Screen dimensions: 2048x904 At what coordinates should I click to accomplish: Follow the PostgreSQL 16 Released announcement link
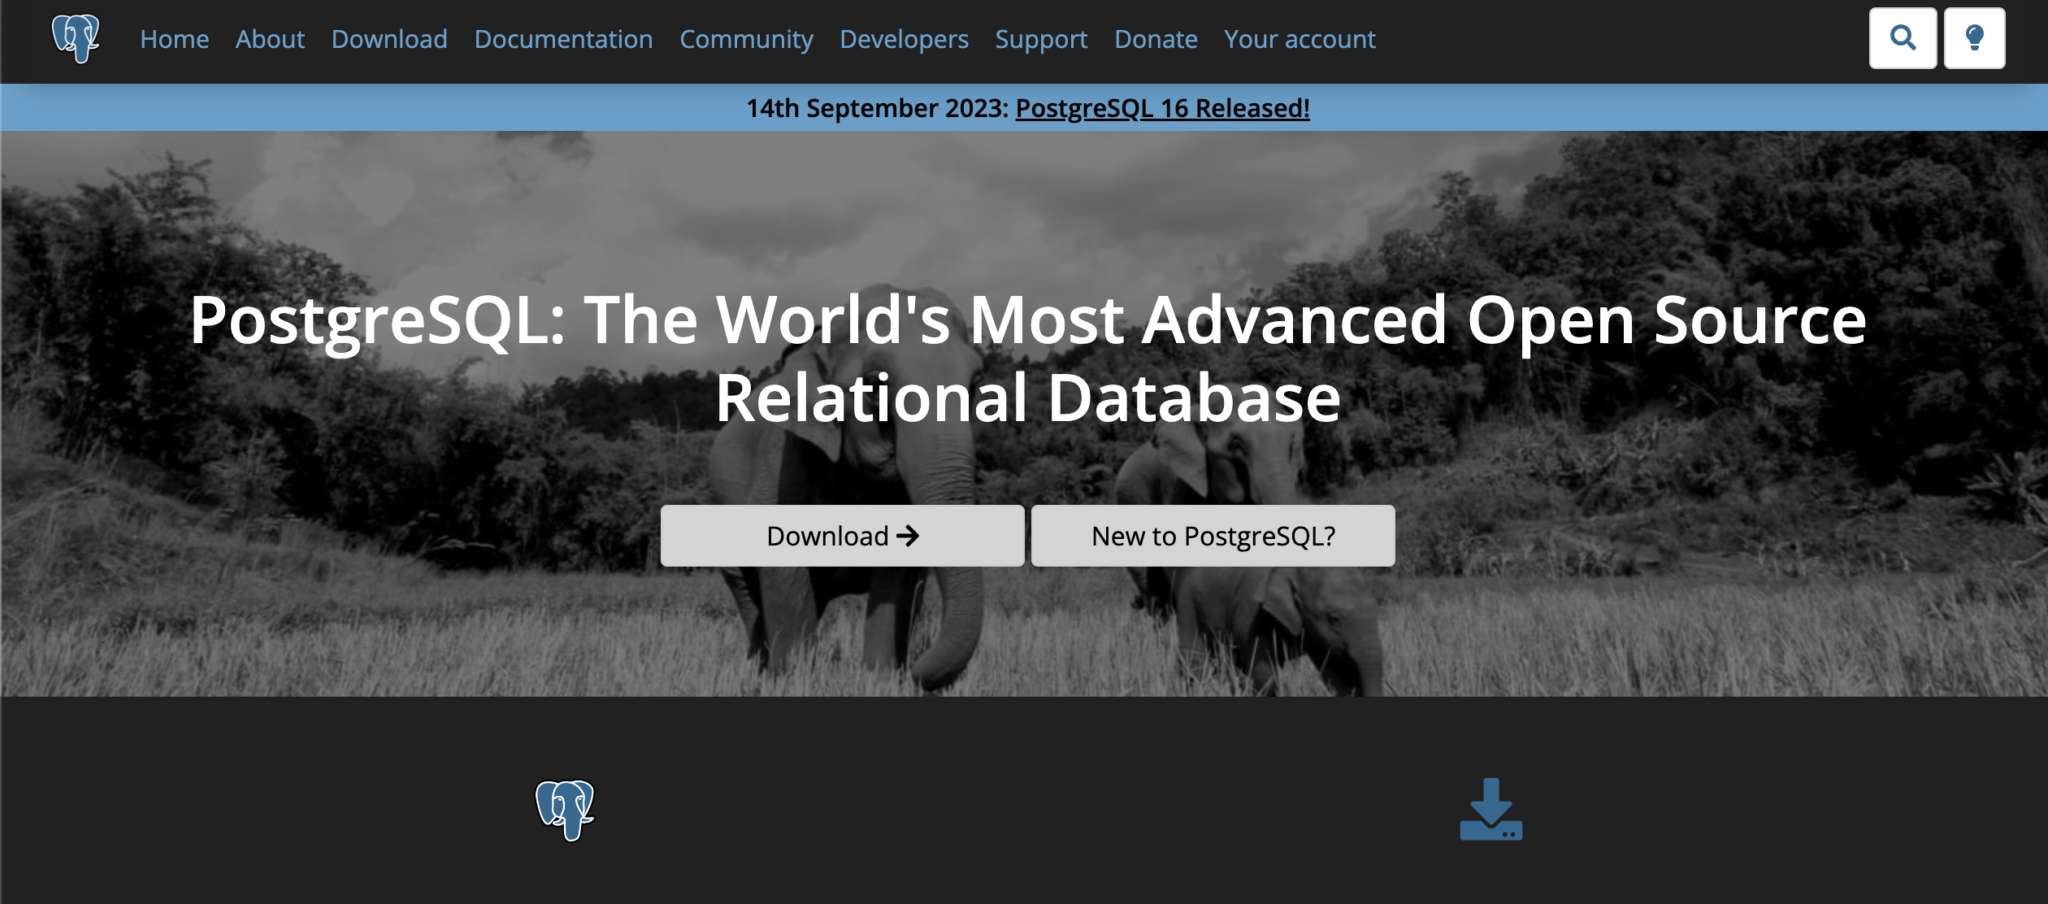click(1162, 110)
